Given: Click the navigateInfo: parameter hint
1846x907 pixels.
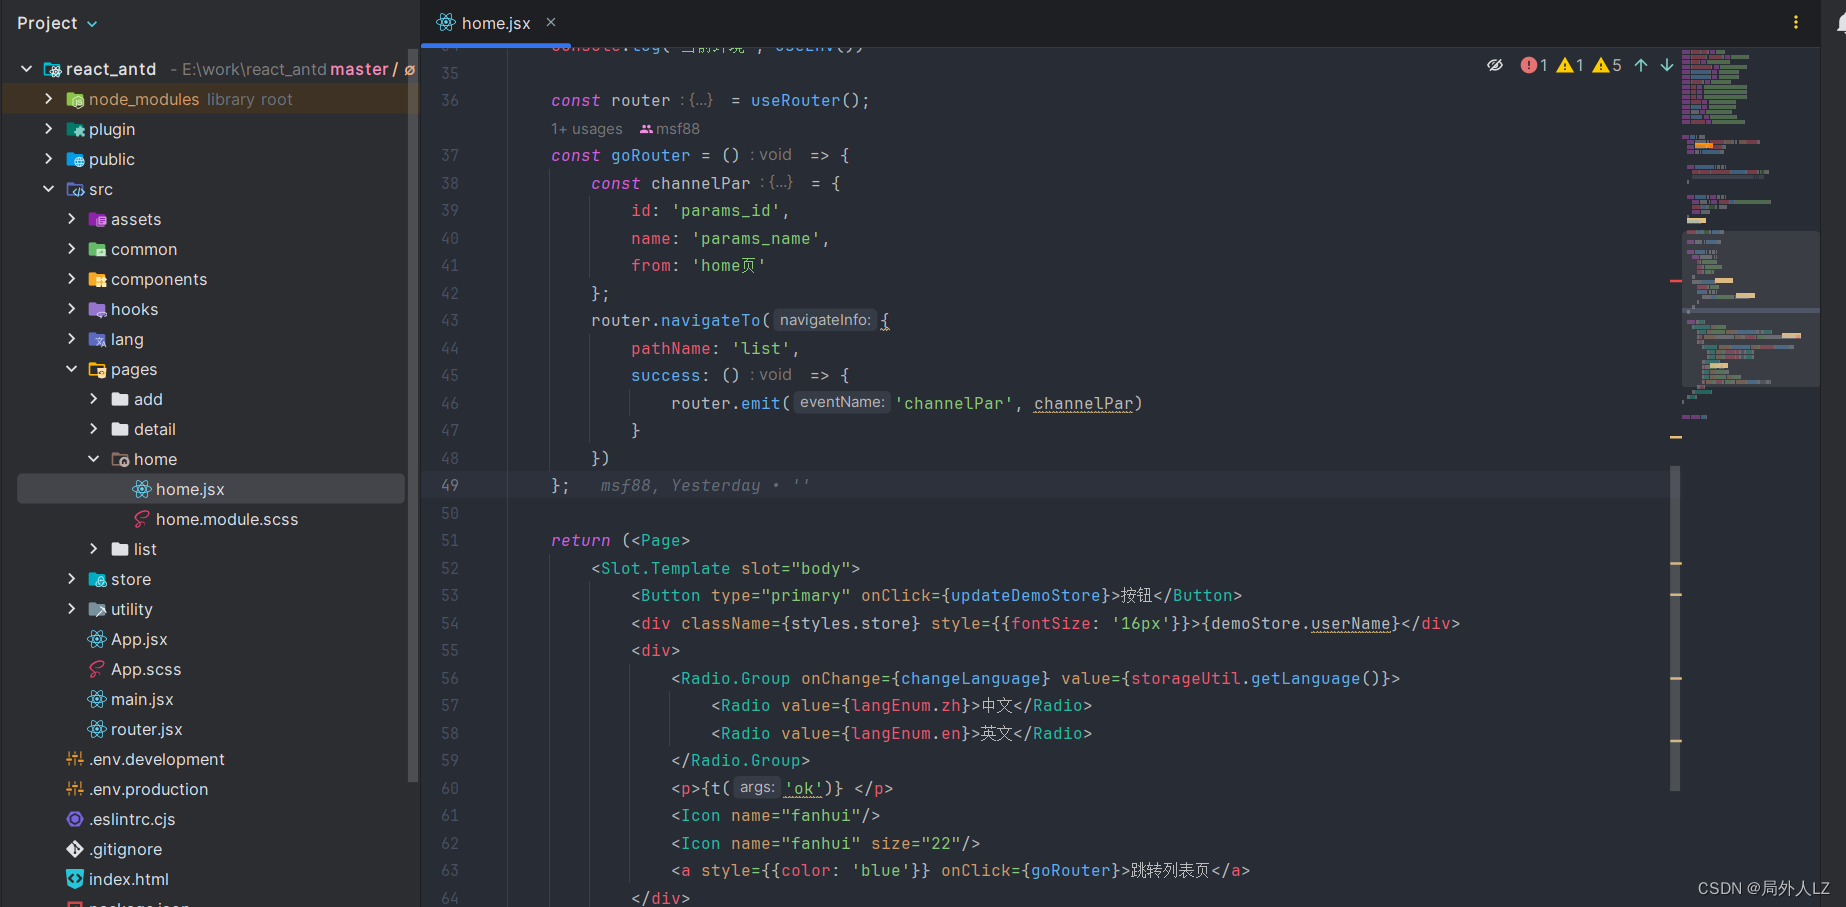Looking at the screenshot, I should [825, 320].
